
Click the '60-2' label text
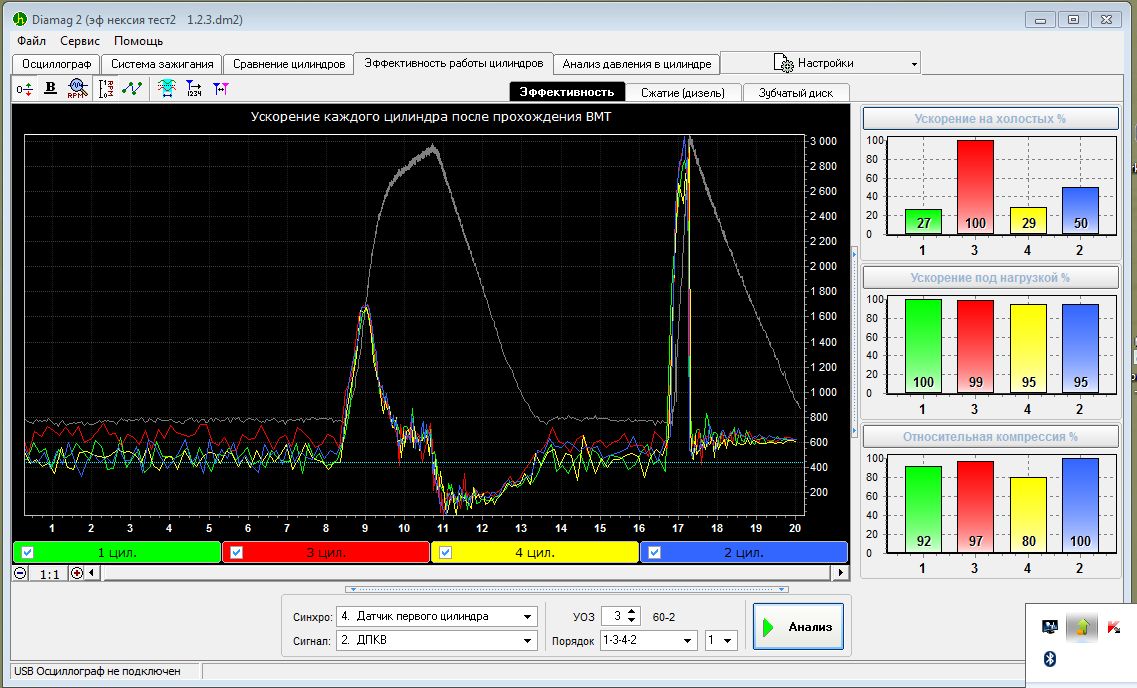tap(663, 617)
